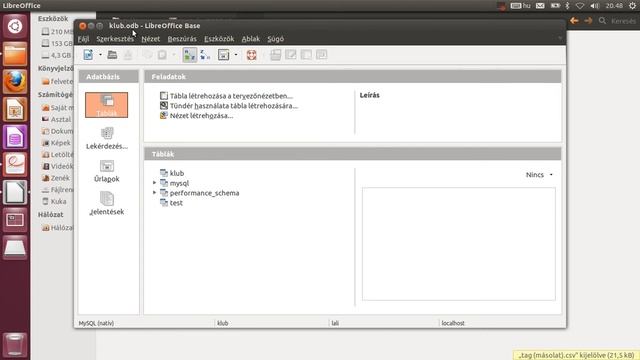The width and height of the screenshot is (640, 360).
Task: Open the Eszközök menu
Action: [x=219, y=39]
